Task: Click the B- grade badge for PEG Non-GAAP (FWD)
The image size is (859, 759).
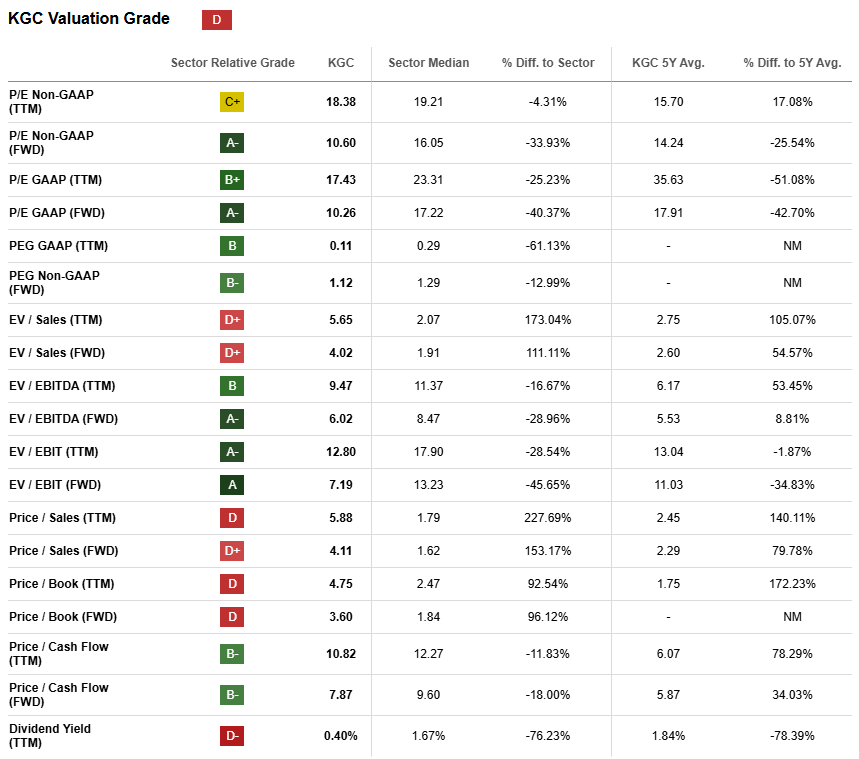Action: pyautogui.click(x=232, y=283)
